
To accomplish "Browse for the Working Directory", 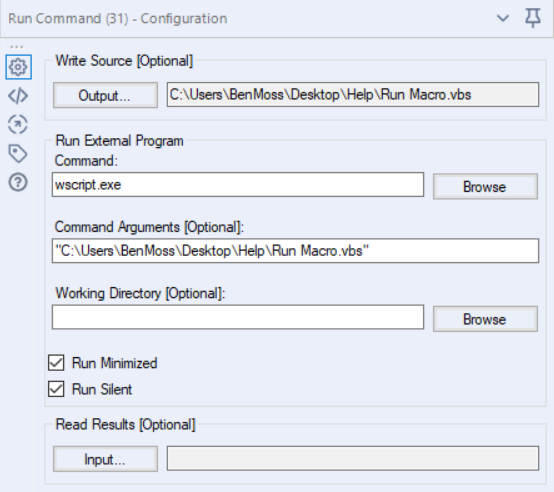I will [x=485, y=319].
